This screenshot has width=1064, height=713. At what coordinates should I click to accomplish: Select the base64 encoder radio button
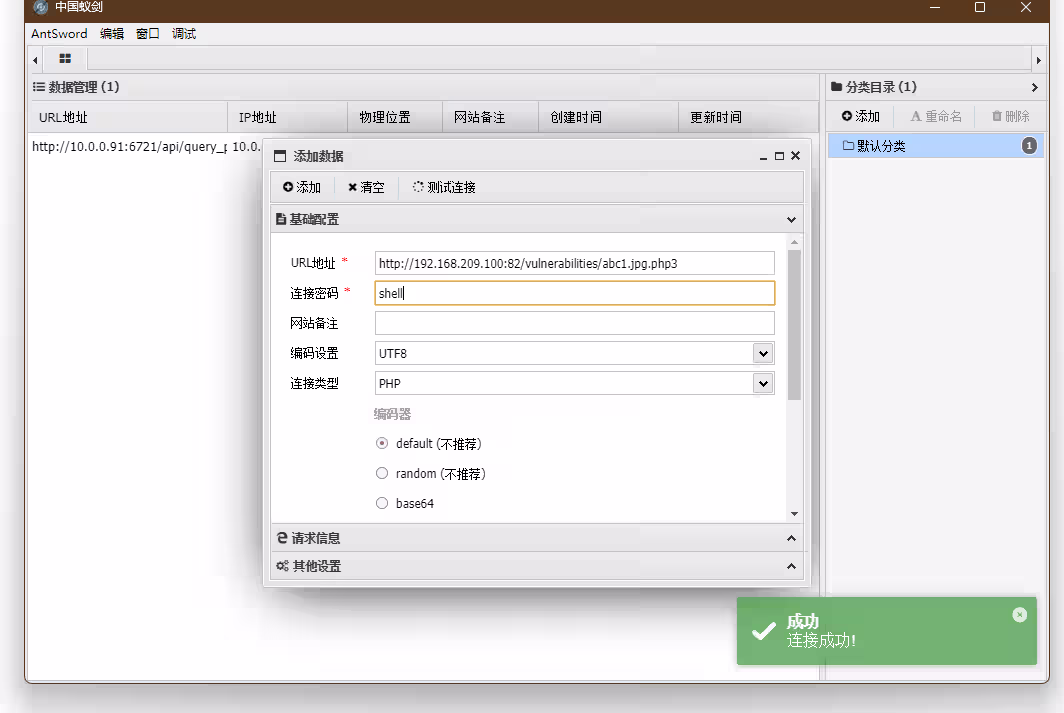click(382, 504)
